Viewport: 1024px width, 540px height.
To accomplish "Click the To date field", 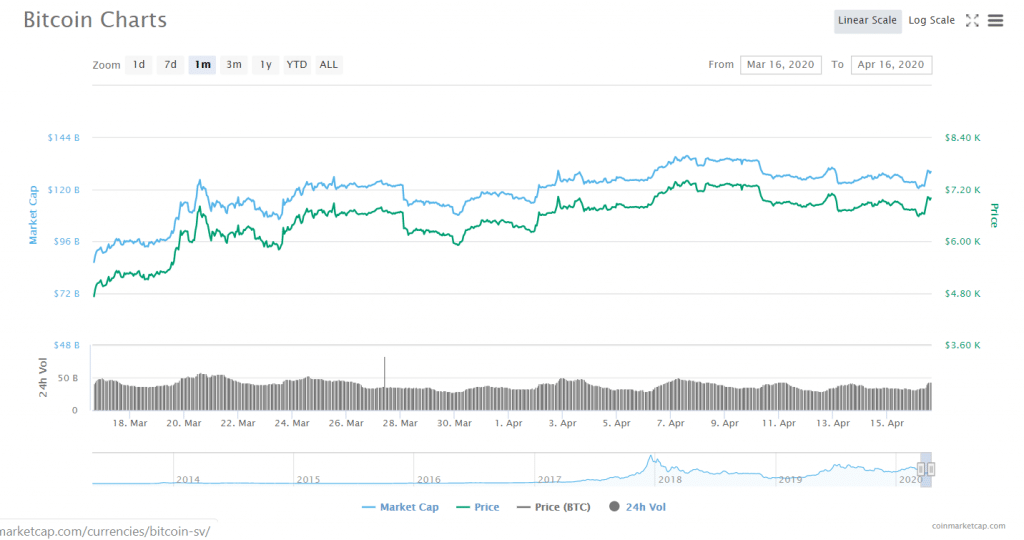I will [891, 65].
